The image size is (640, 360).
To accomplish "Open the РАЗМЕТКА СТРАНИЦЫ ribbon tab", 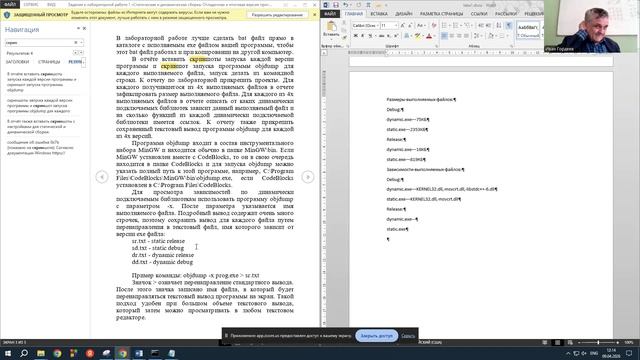I will [442, 14].
